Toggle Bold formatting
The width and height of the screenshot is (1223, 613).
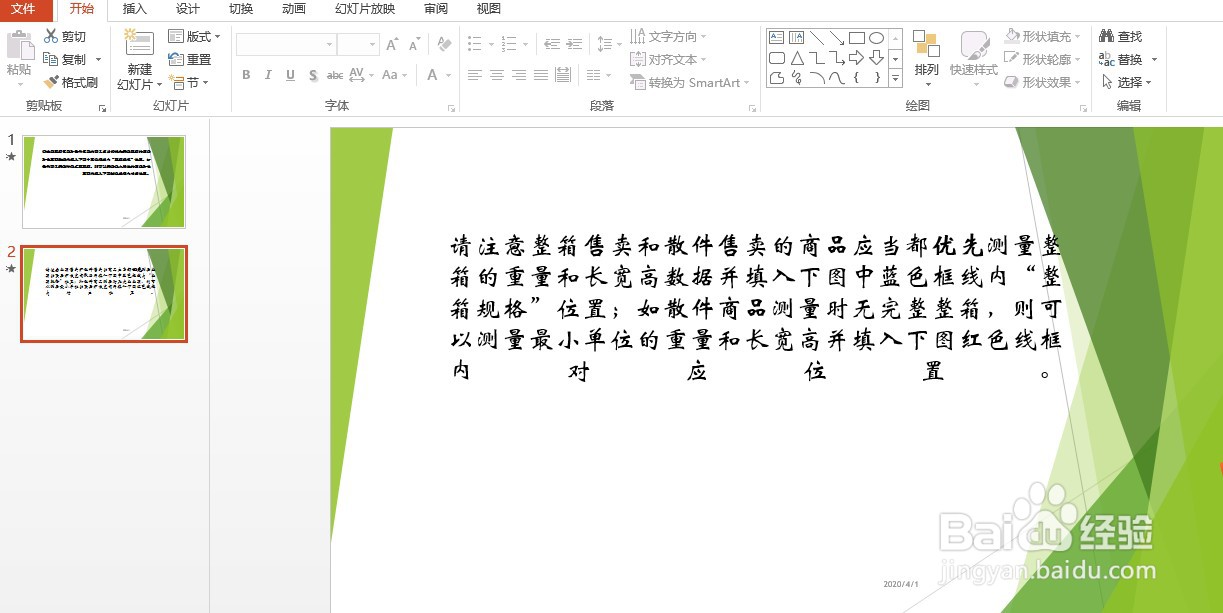pyautogui.click(x=246, y=75)
